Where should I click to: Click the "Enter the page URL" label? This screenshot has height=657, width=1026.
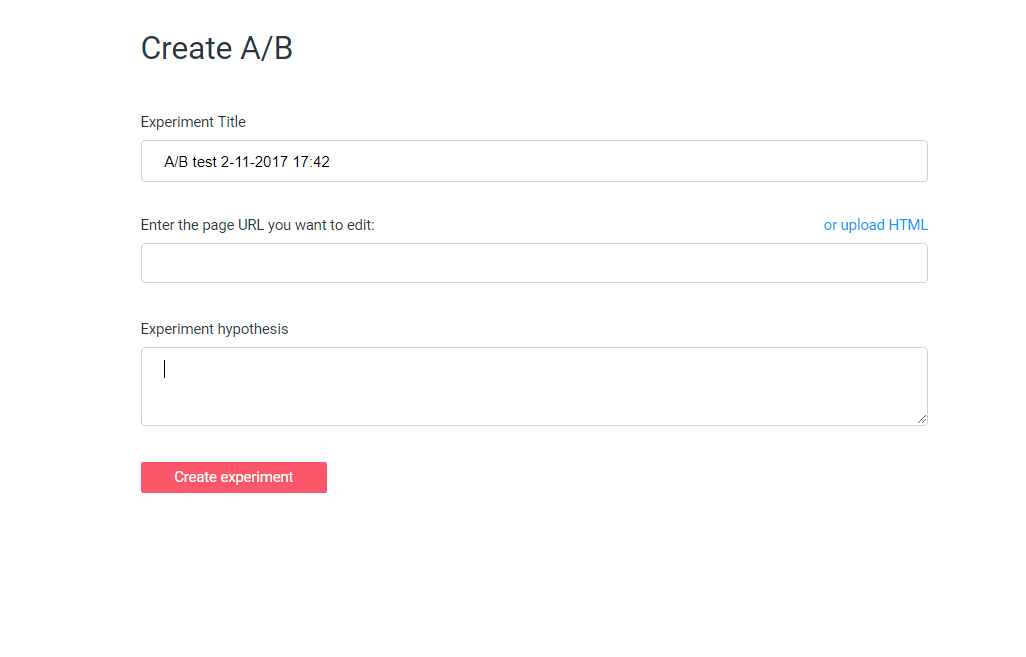tap(257, 225)
